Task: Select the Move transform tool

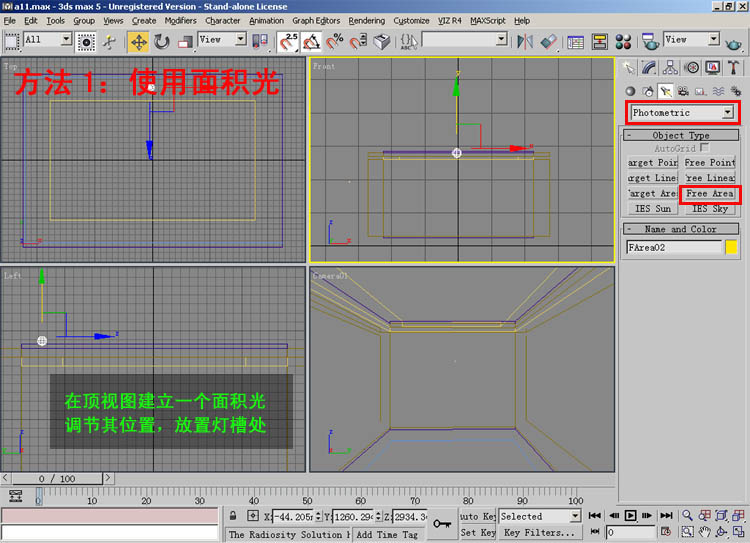Action: click(138, 41)
